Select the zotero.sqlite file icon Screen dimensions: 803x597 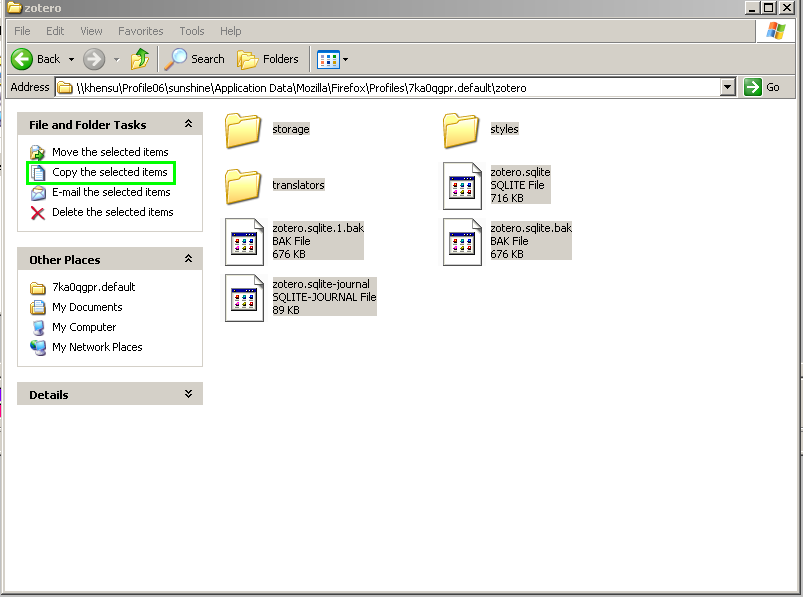point(462,186)
